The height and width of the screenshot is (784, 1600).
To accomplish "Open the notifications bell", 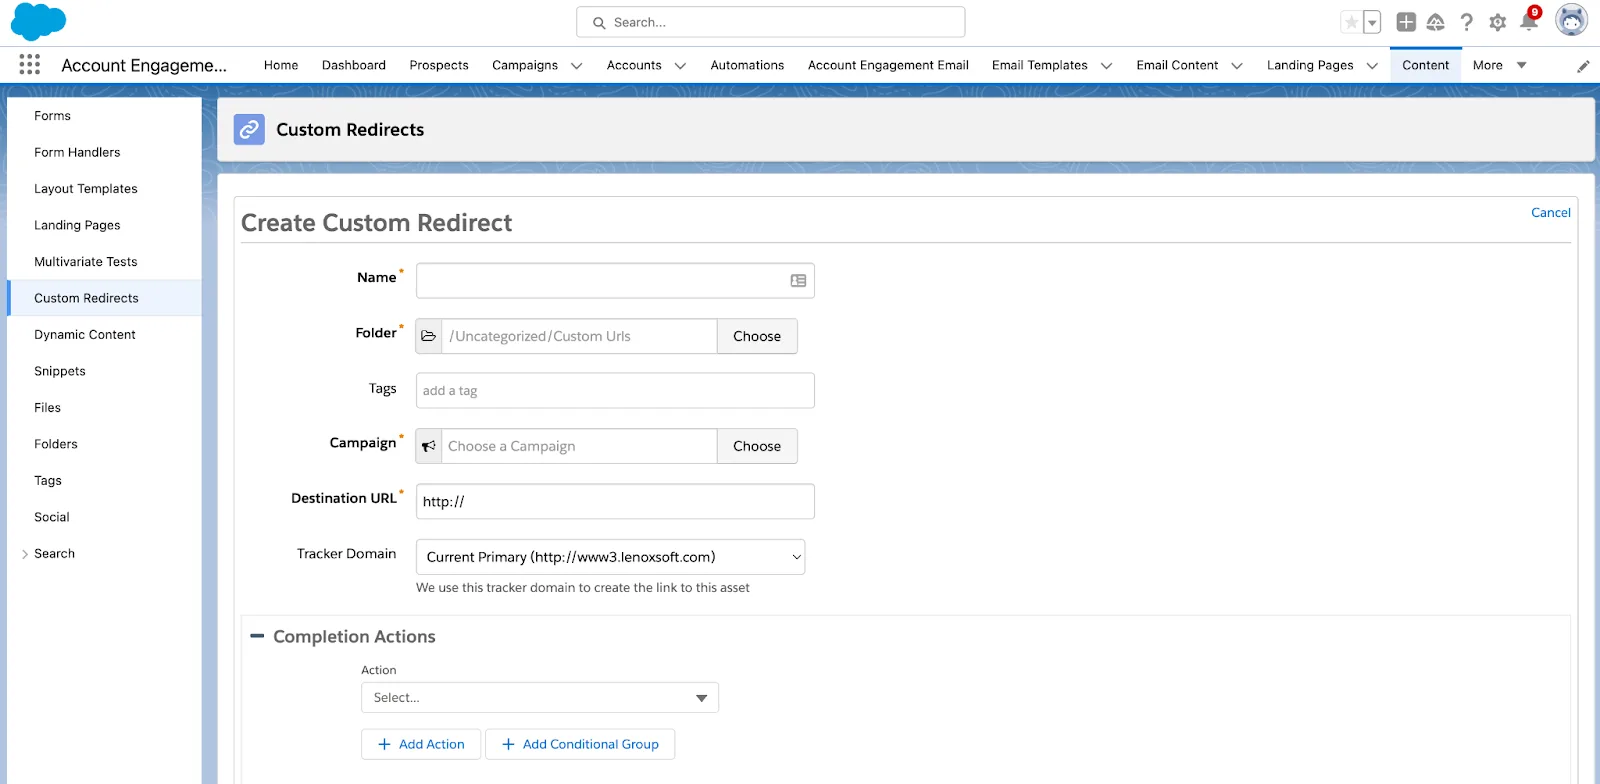I will [x=1529, y=21].
